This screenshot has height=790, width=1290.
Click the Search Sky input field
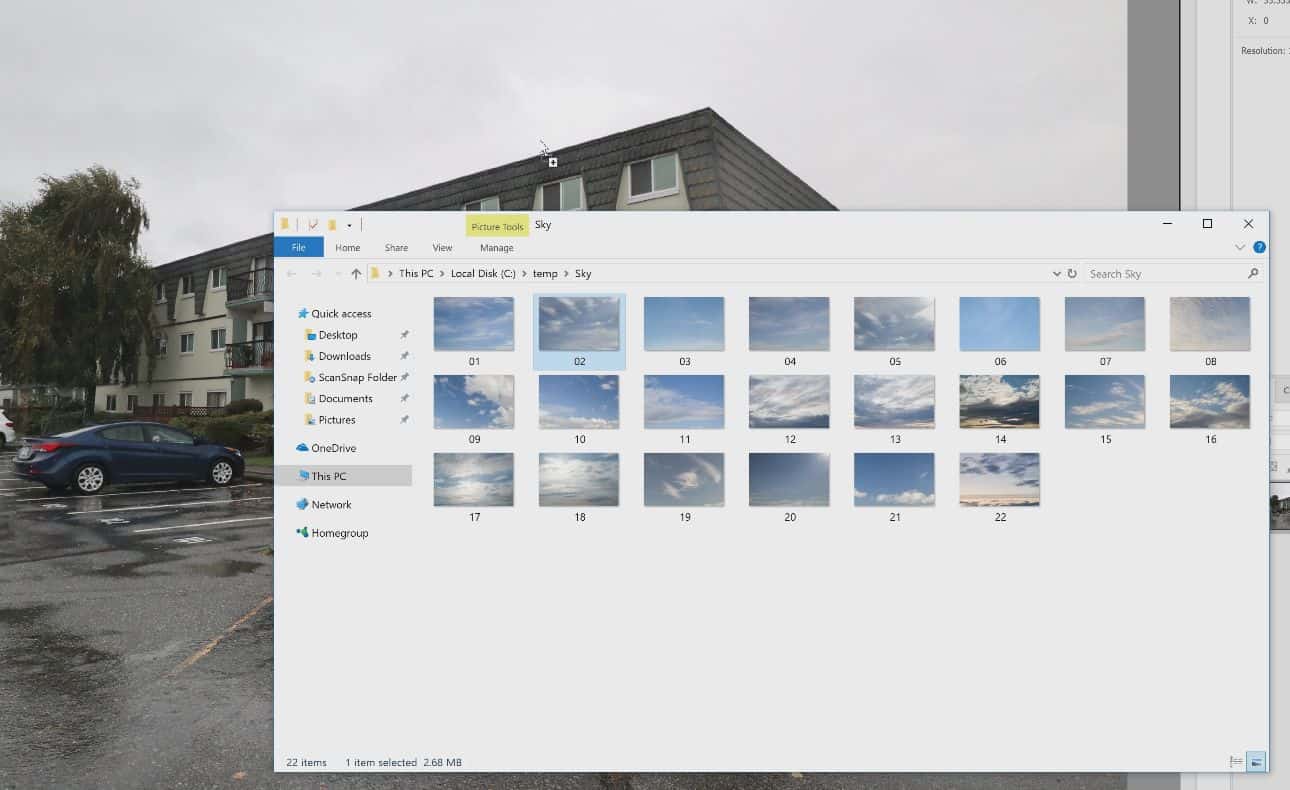click(x=1165, y=273)
